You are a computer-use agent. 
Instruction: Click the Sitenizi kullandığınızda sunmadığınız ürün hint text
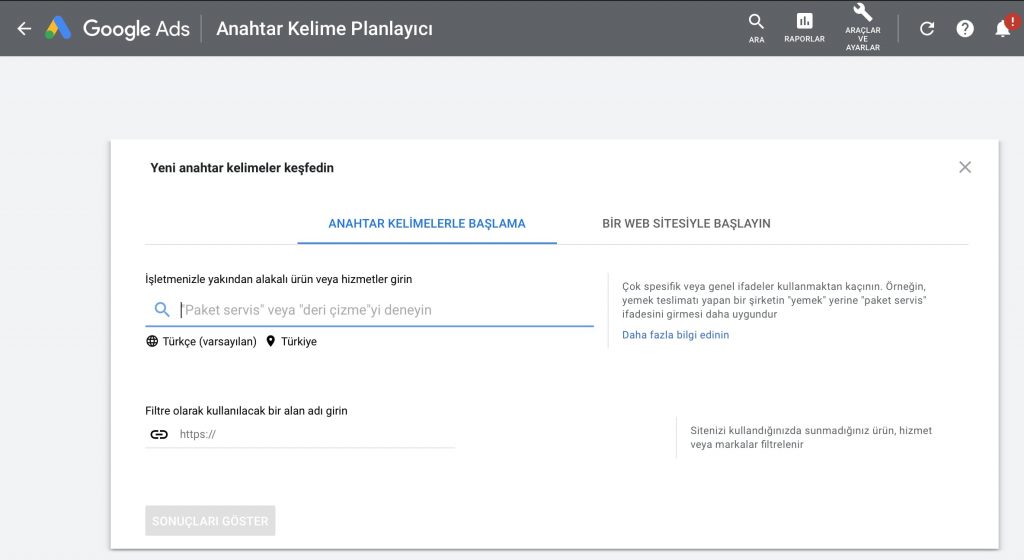[x=810, y=437]
